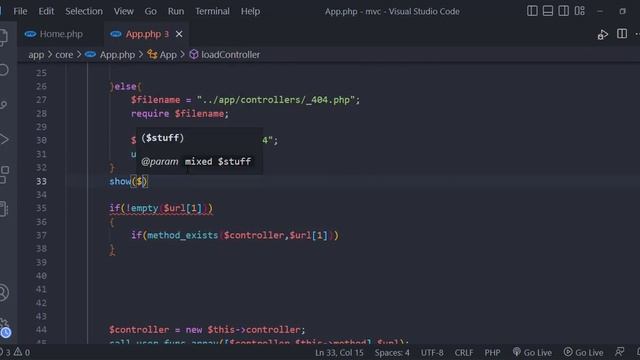Screen dimensions: 640x360
Task: Click 'if(!empty($url[1]))' code line
Action: pos(161,208)
